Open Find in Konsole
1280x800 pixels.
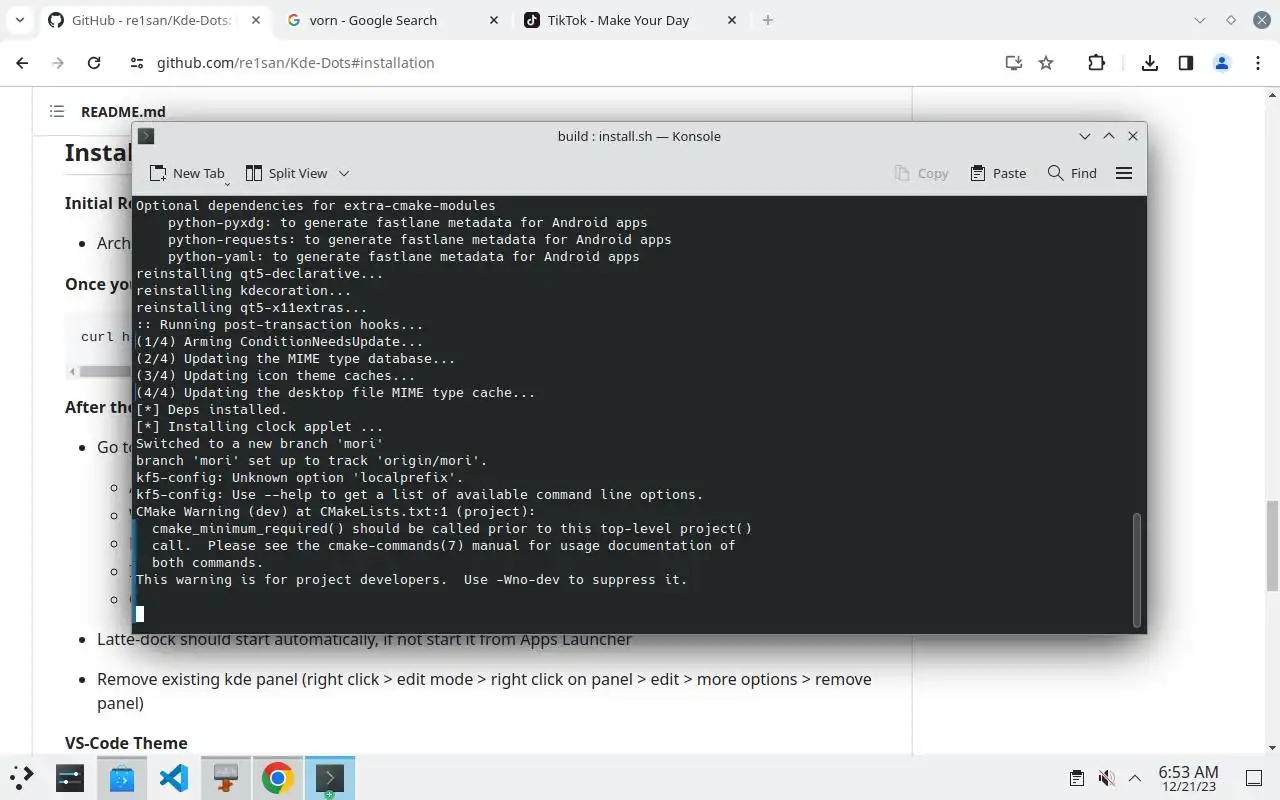click(1072, 173)
